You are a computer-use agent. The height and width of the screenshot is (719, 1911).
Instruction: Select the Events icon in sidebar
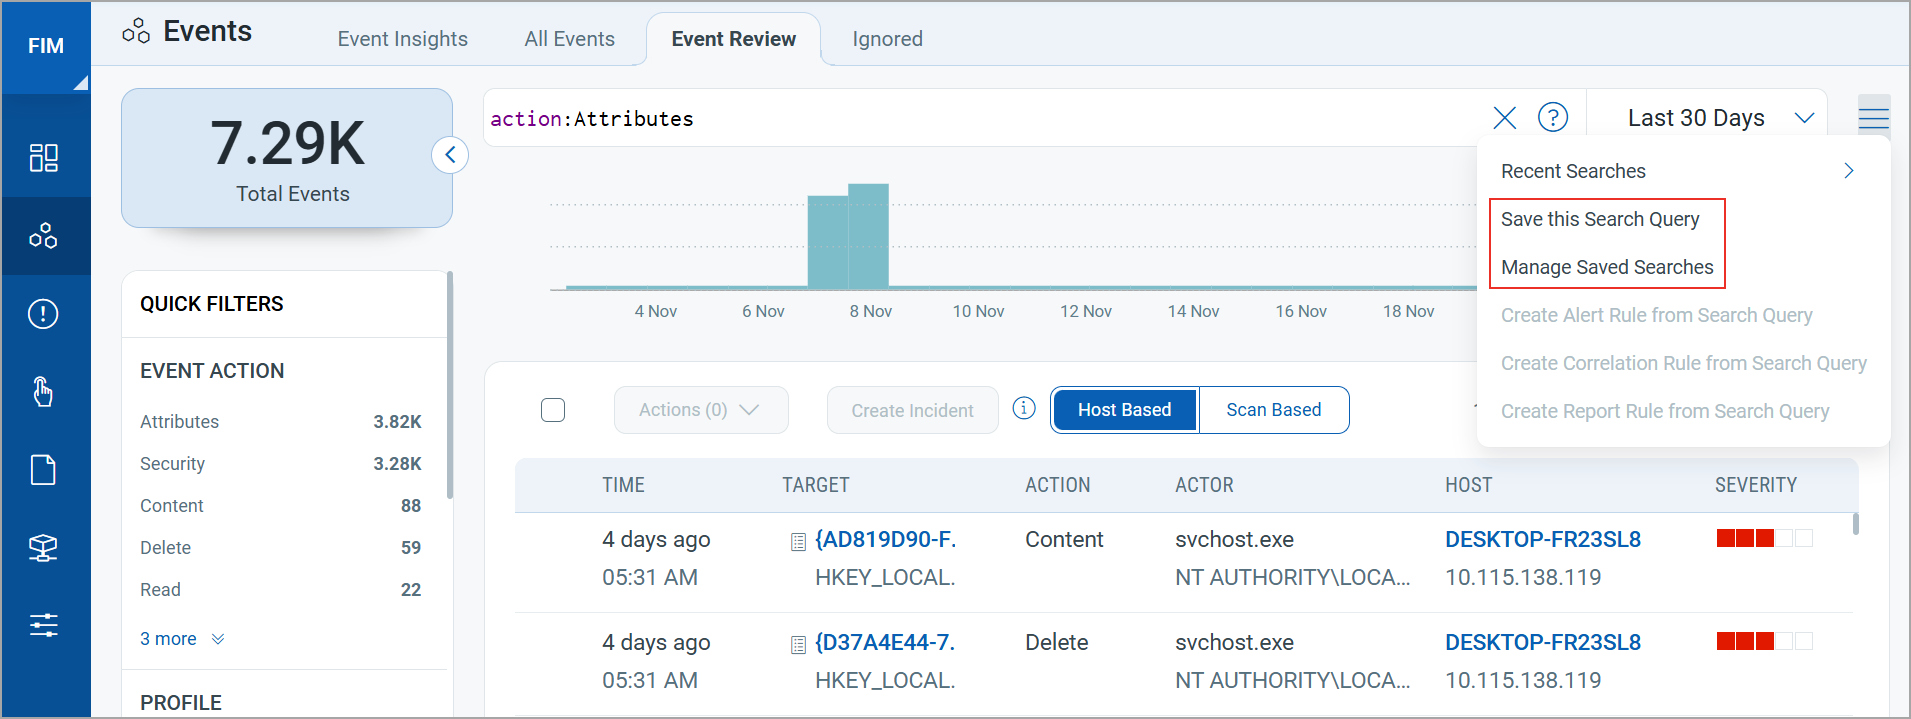44,236
